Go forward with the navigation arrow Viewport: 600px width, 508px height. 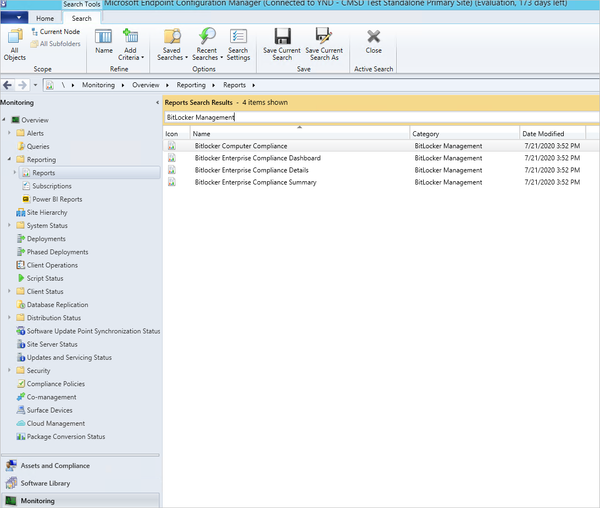pyautogui.click(x=22, y=85)
